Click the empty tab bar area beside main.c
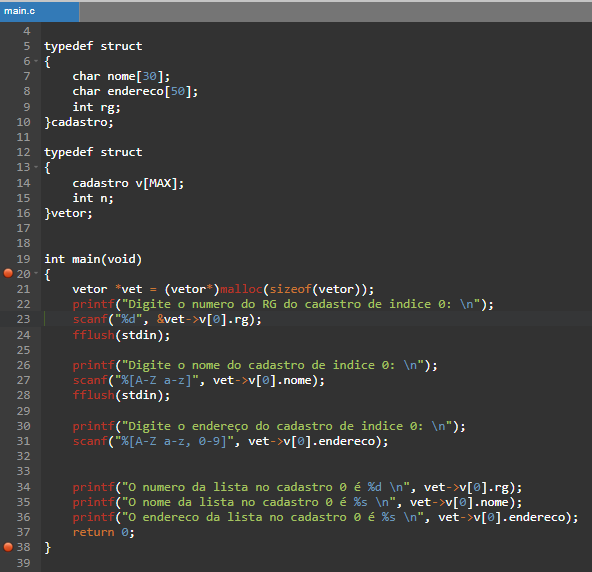The width and height of the screenshot is (592, 572). point(335,11)
